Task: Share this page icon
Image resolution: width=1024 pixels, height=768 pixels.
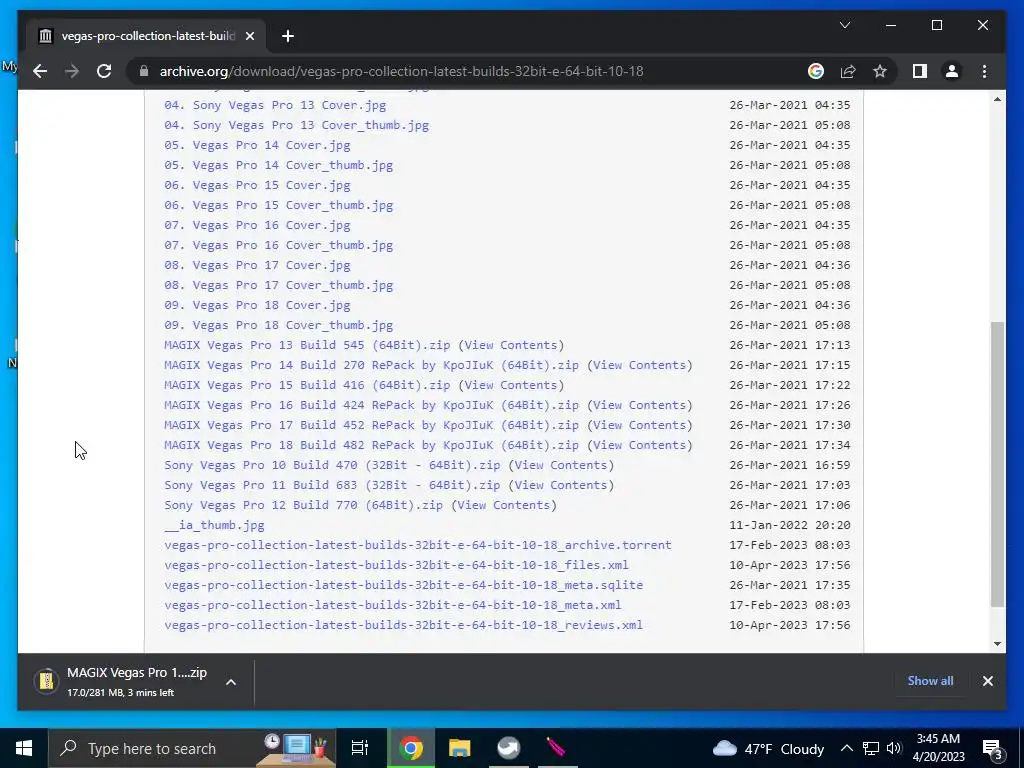Action: click(x=848, y=71)
